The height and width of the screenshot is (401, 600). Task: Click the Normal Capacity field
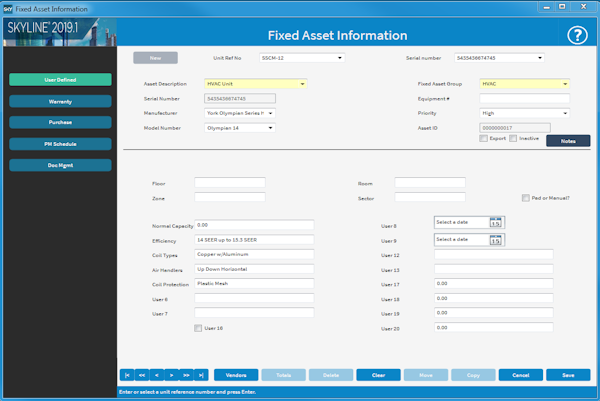pos(254,225)
